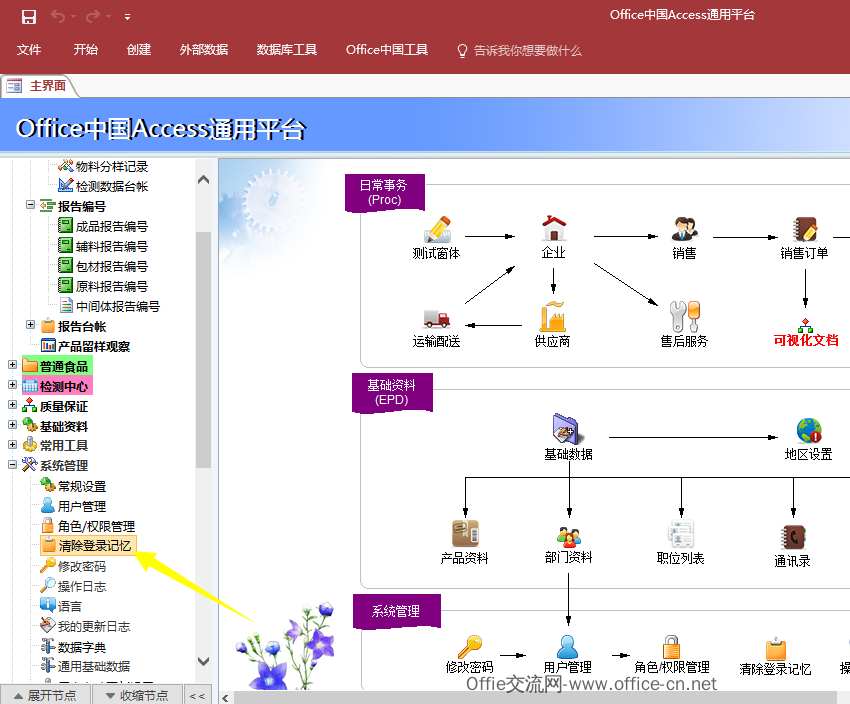Open the Office中国工具 ribbon tab
This screenshot has height=704, width=850.
point(387,50)
